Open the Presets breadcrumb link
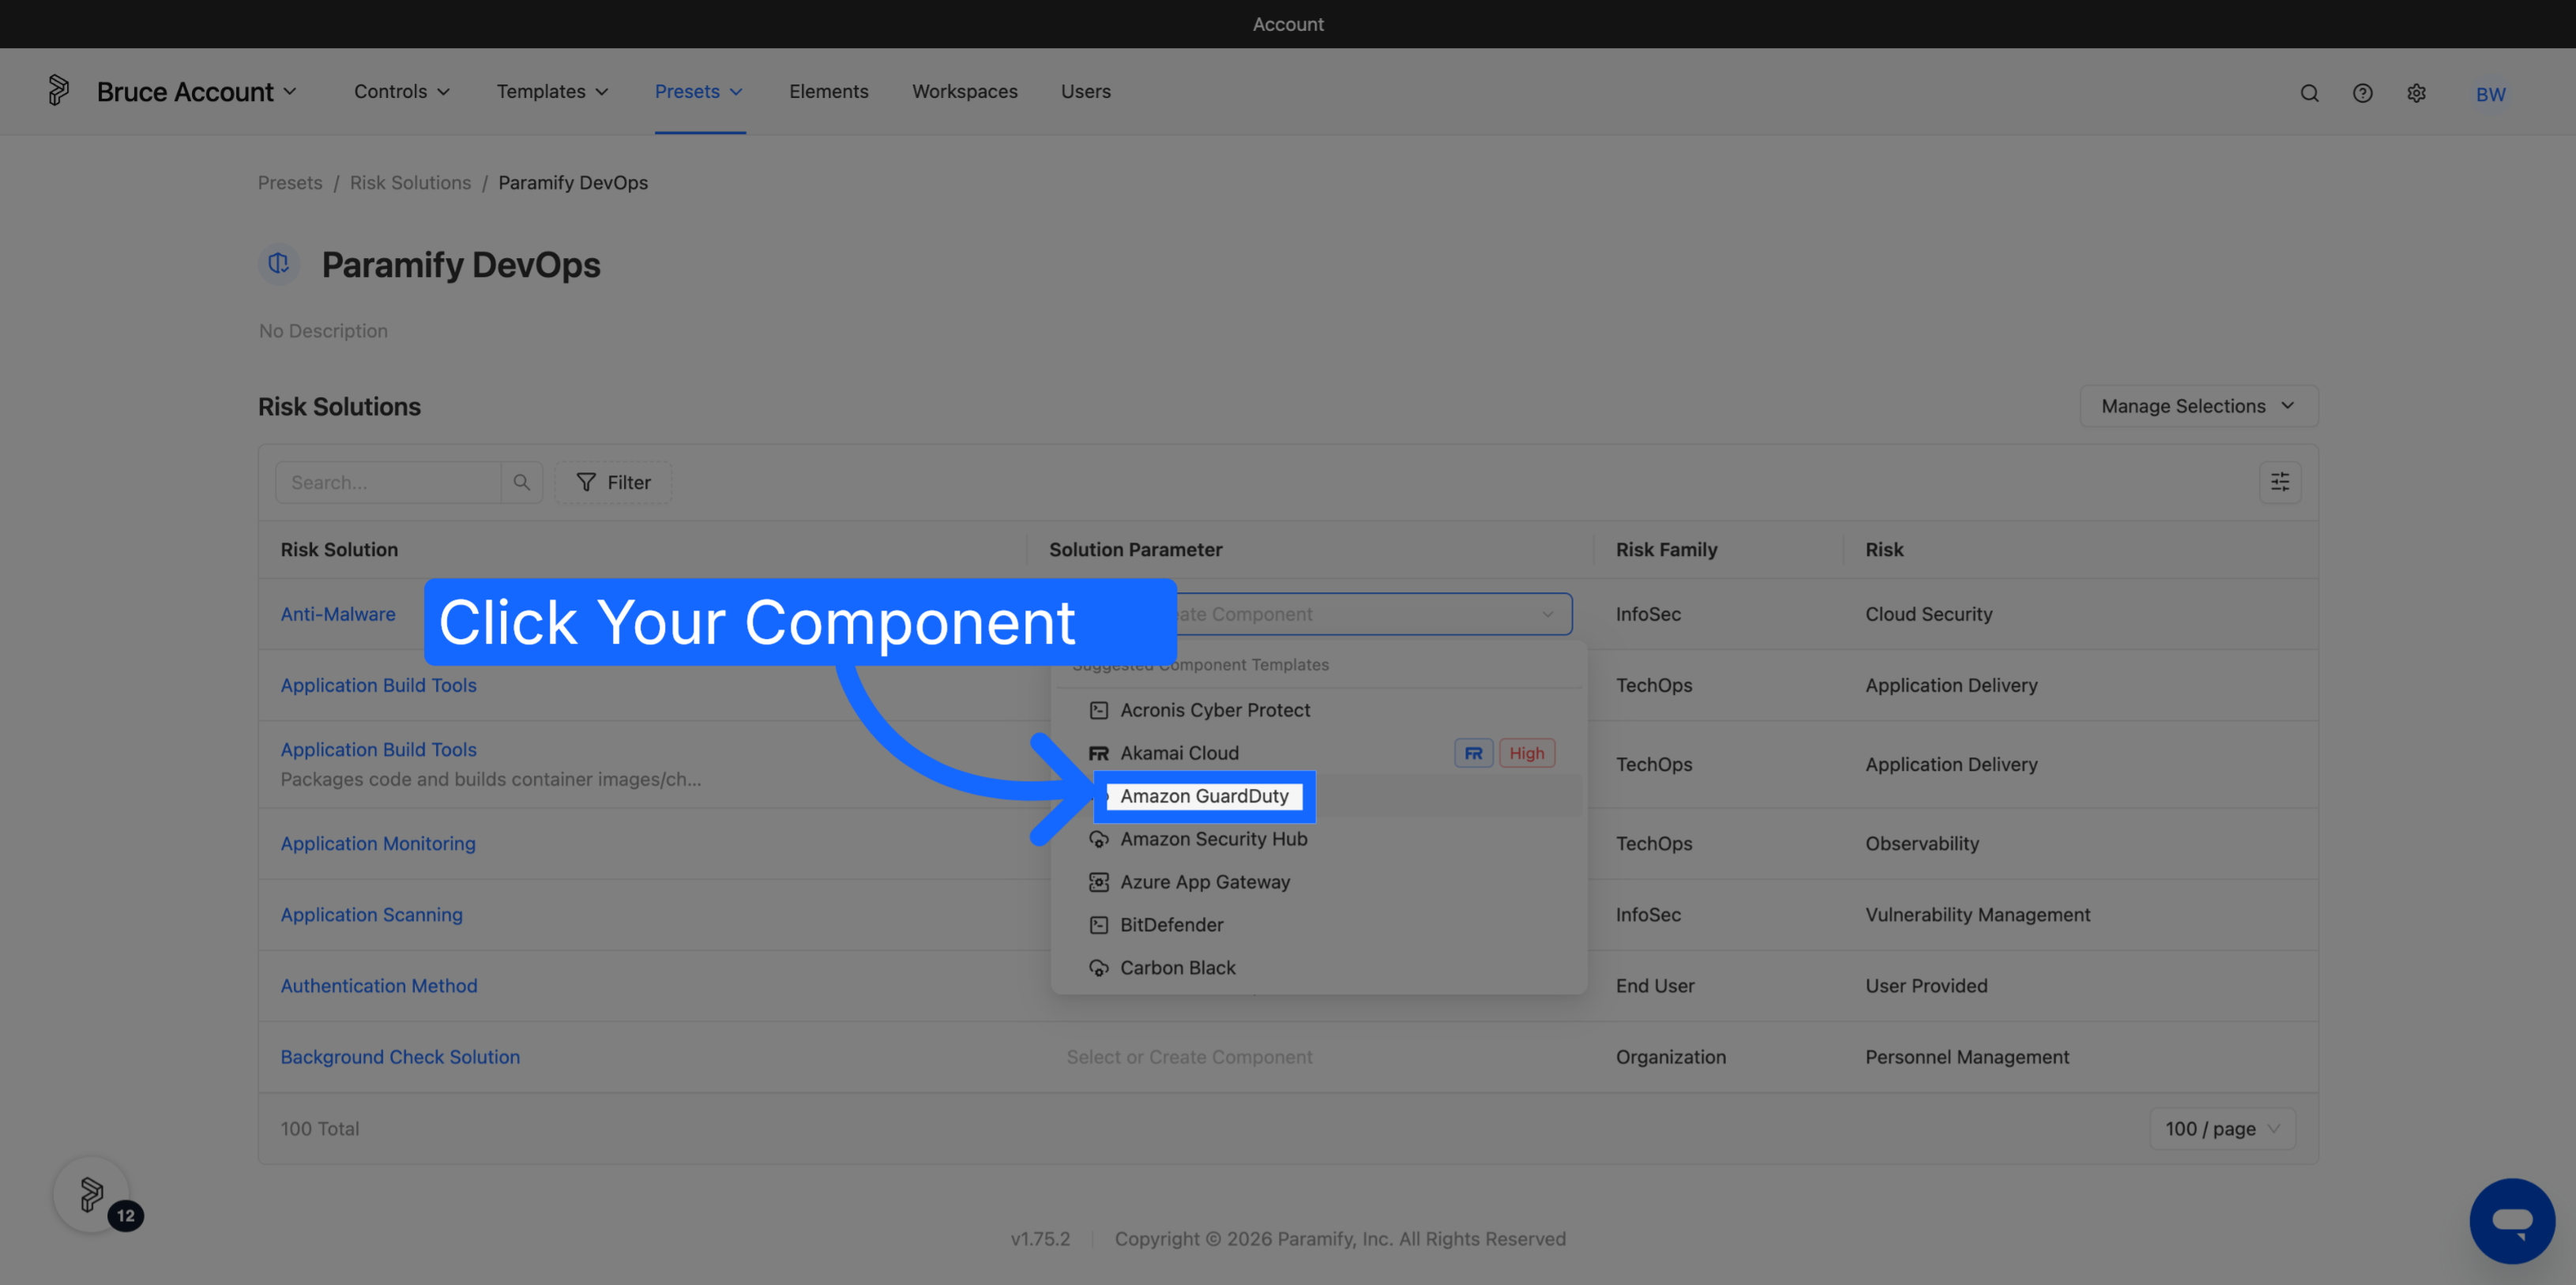Viewport: 2576px width, 1285px height. tap(290, 183)
